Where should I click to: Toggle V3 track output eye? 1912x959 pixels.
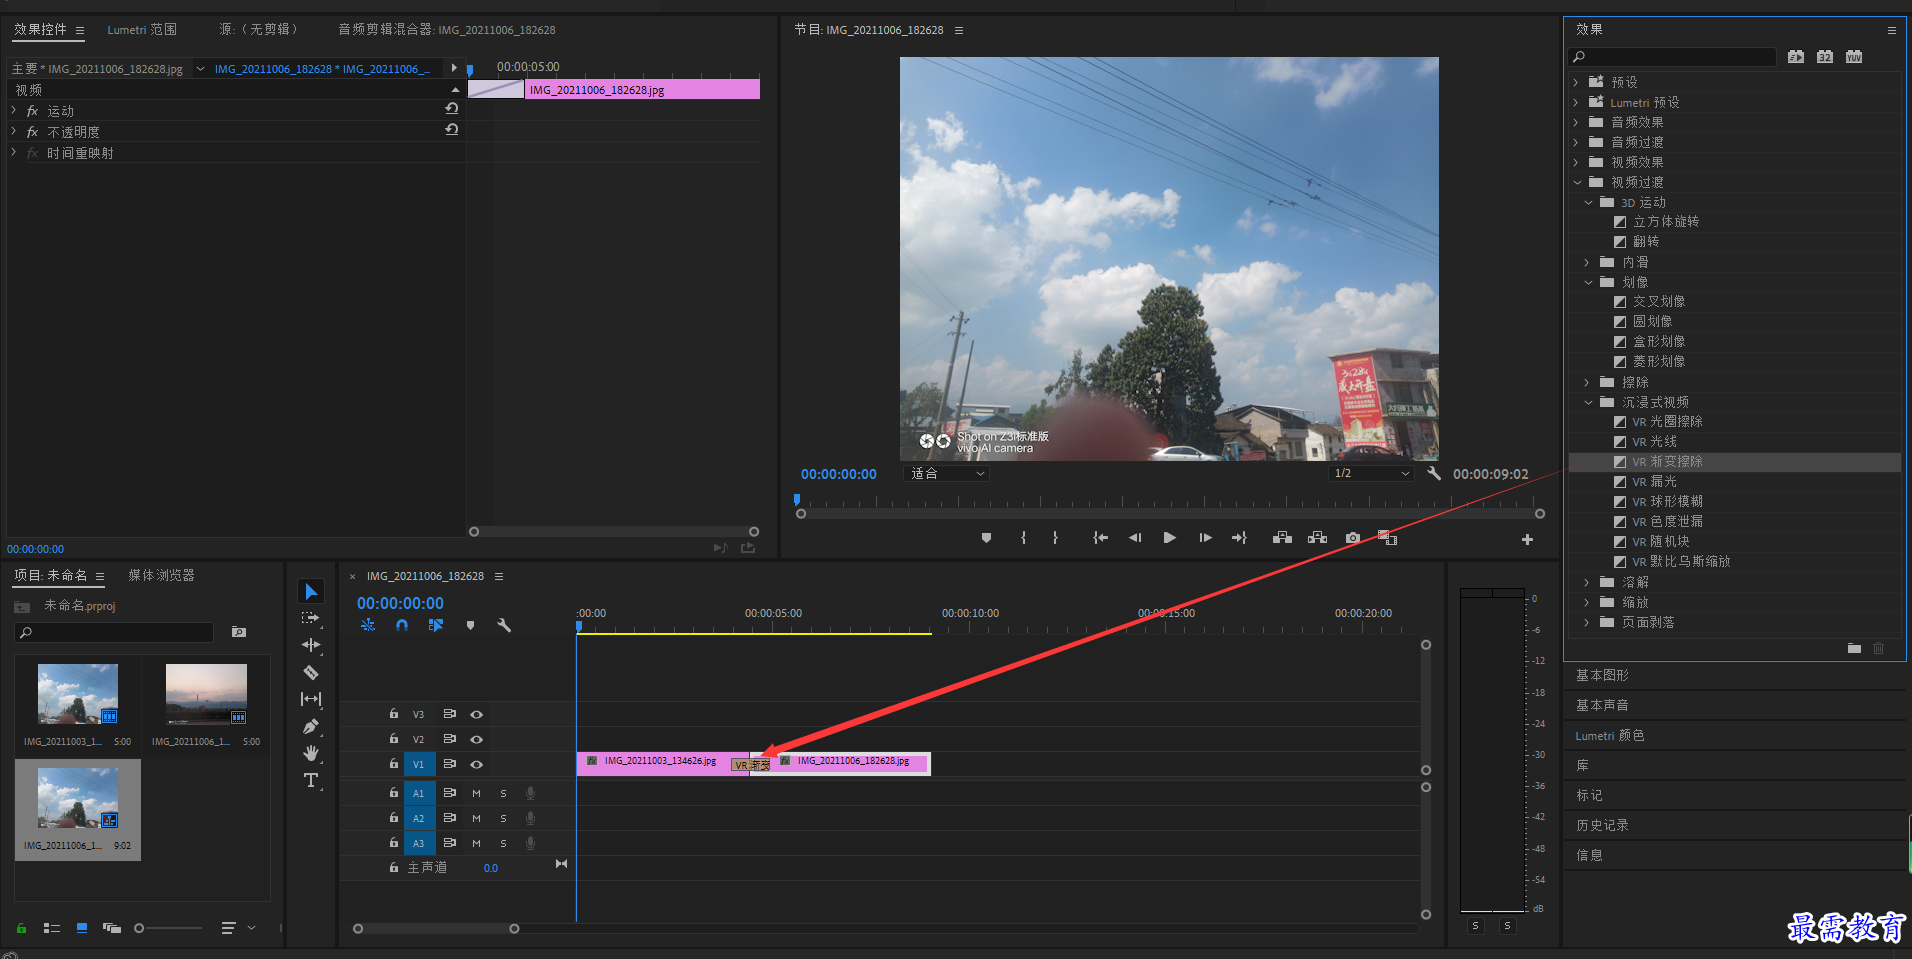point(477,714)
